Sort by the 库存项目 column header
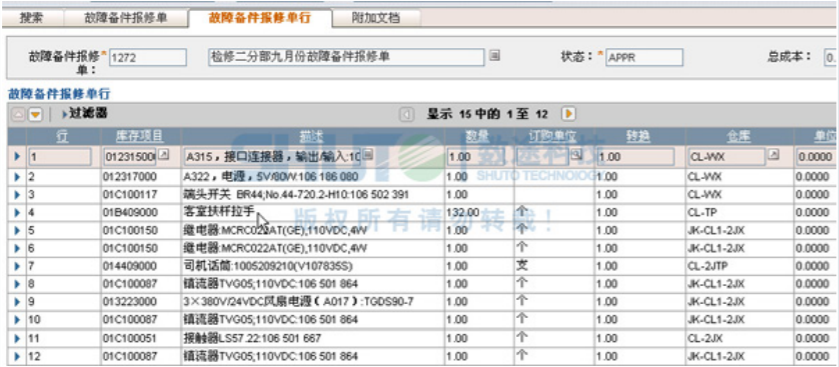Viewport: 839px width, 367px height. click(x=140, y=136)
